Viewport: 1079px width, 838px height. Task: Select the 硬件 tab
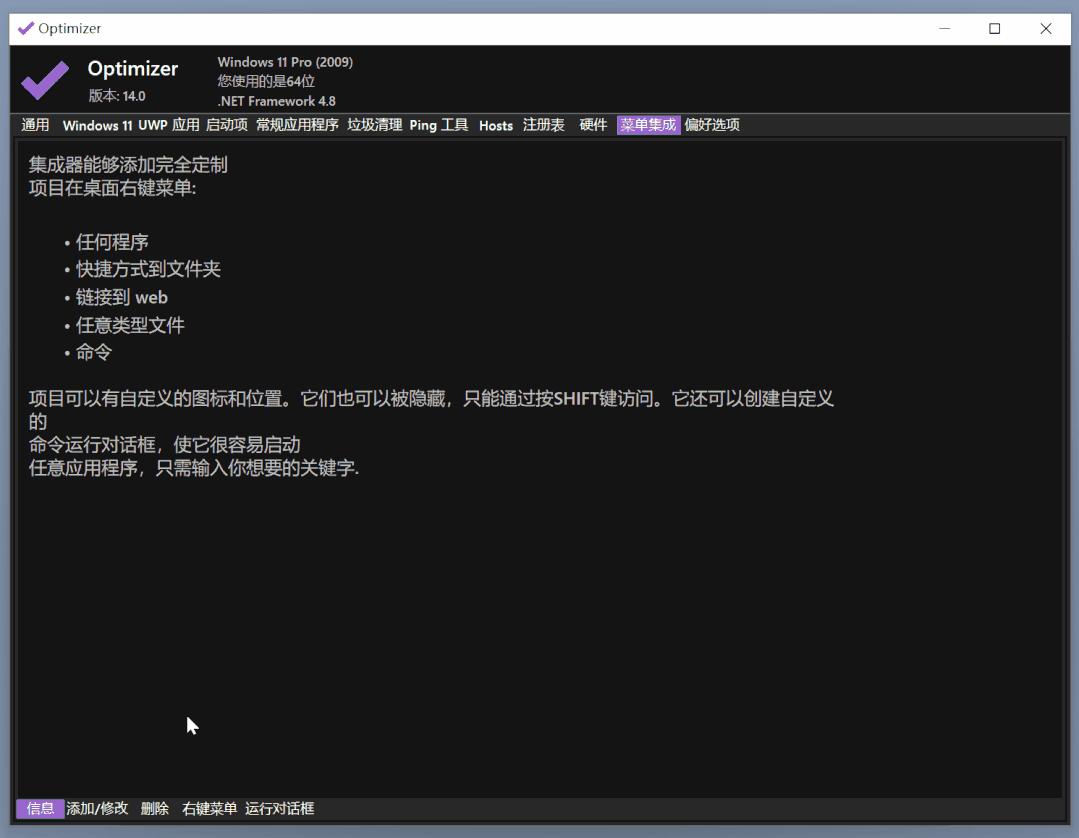593,125
